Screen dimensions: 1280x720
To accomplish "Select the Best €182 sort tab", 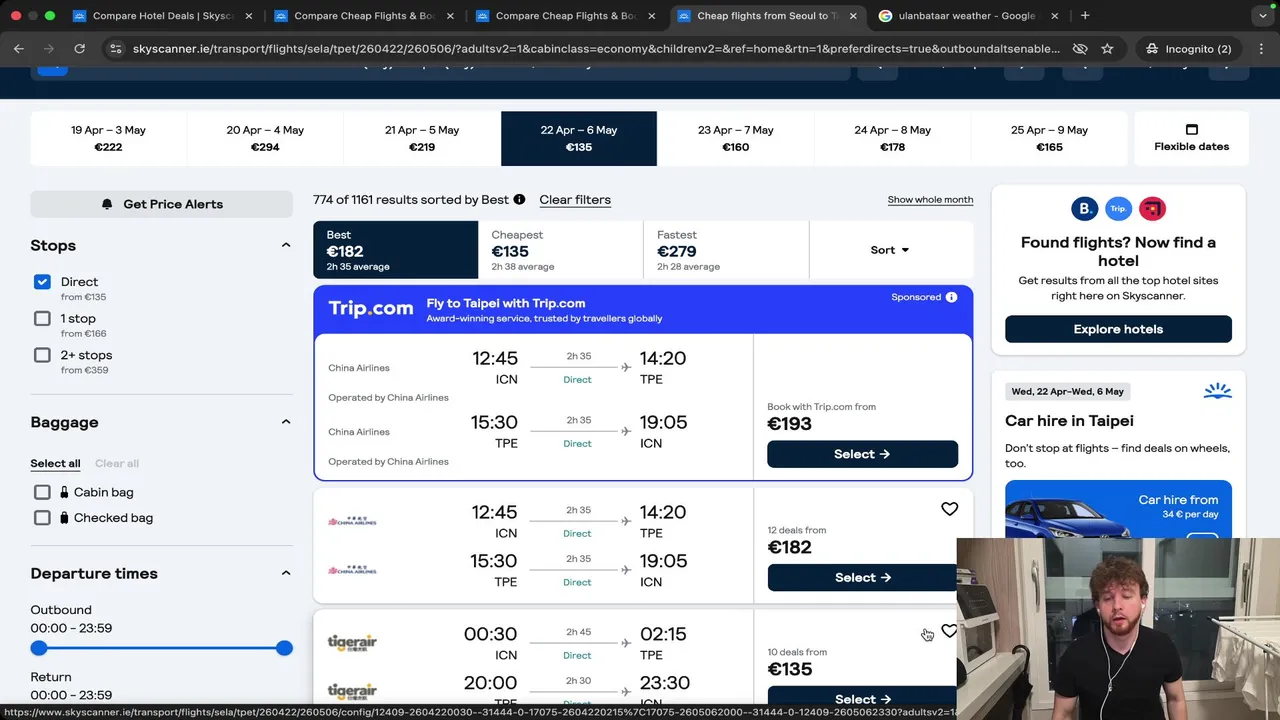I will [x=395, y=250].
